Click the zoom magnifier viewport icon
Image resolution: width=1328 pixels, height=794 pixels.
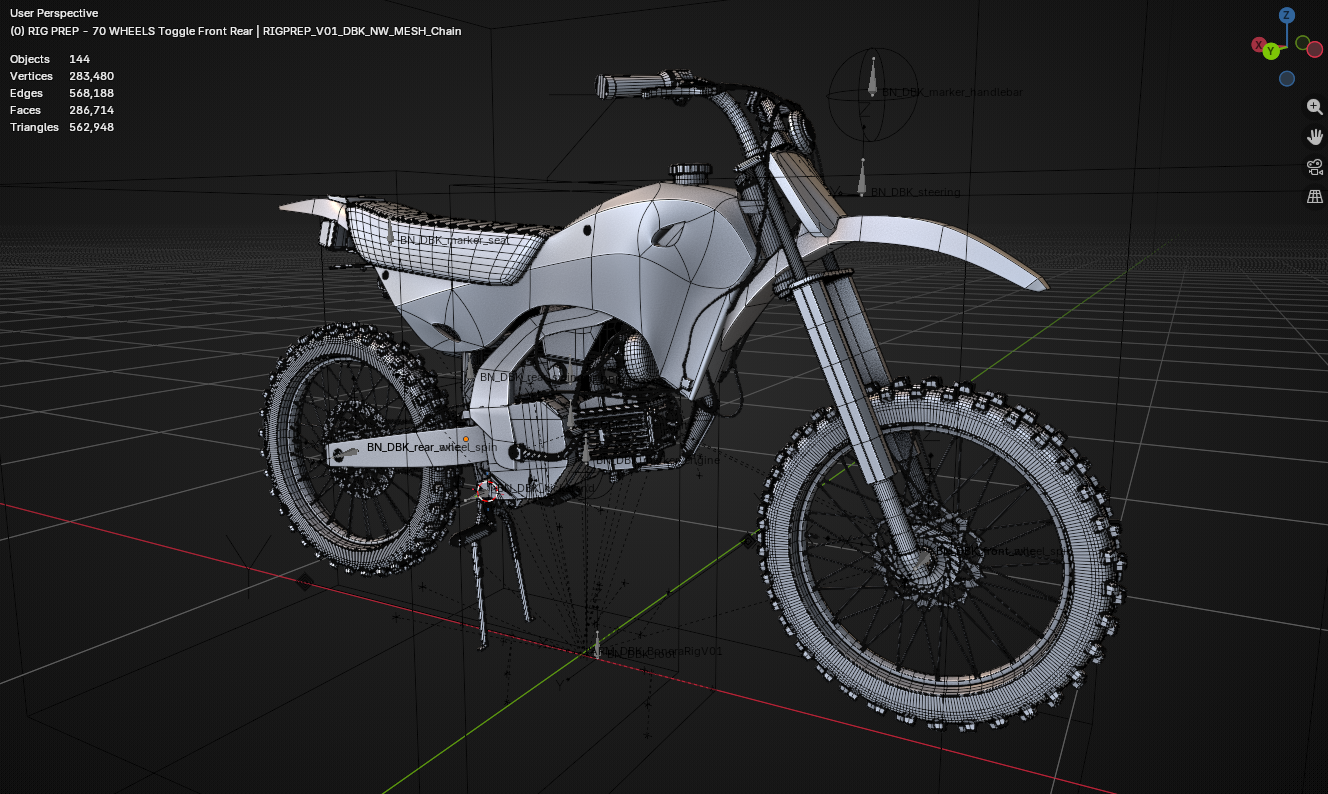(x=1314, y=107)
